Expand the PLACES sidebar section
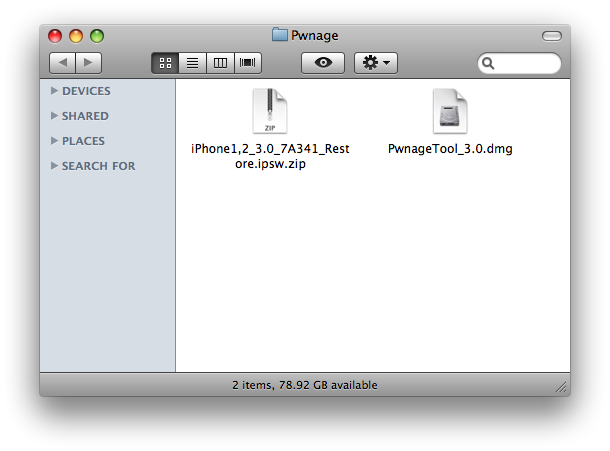610x451 pixels. [x=54, y=141]
